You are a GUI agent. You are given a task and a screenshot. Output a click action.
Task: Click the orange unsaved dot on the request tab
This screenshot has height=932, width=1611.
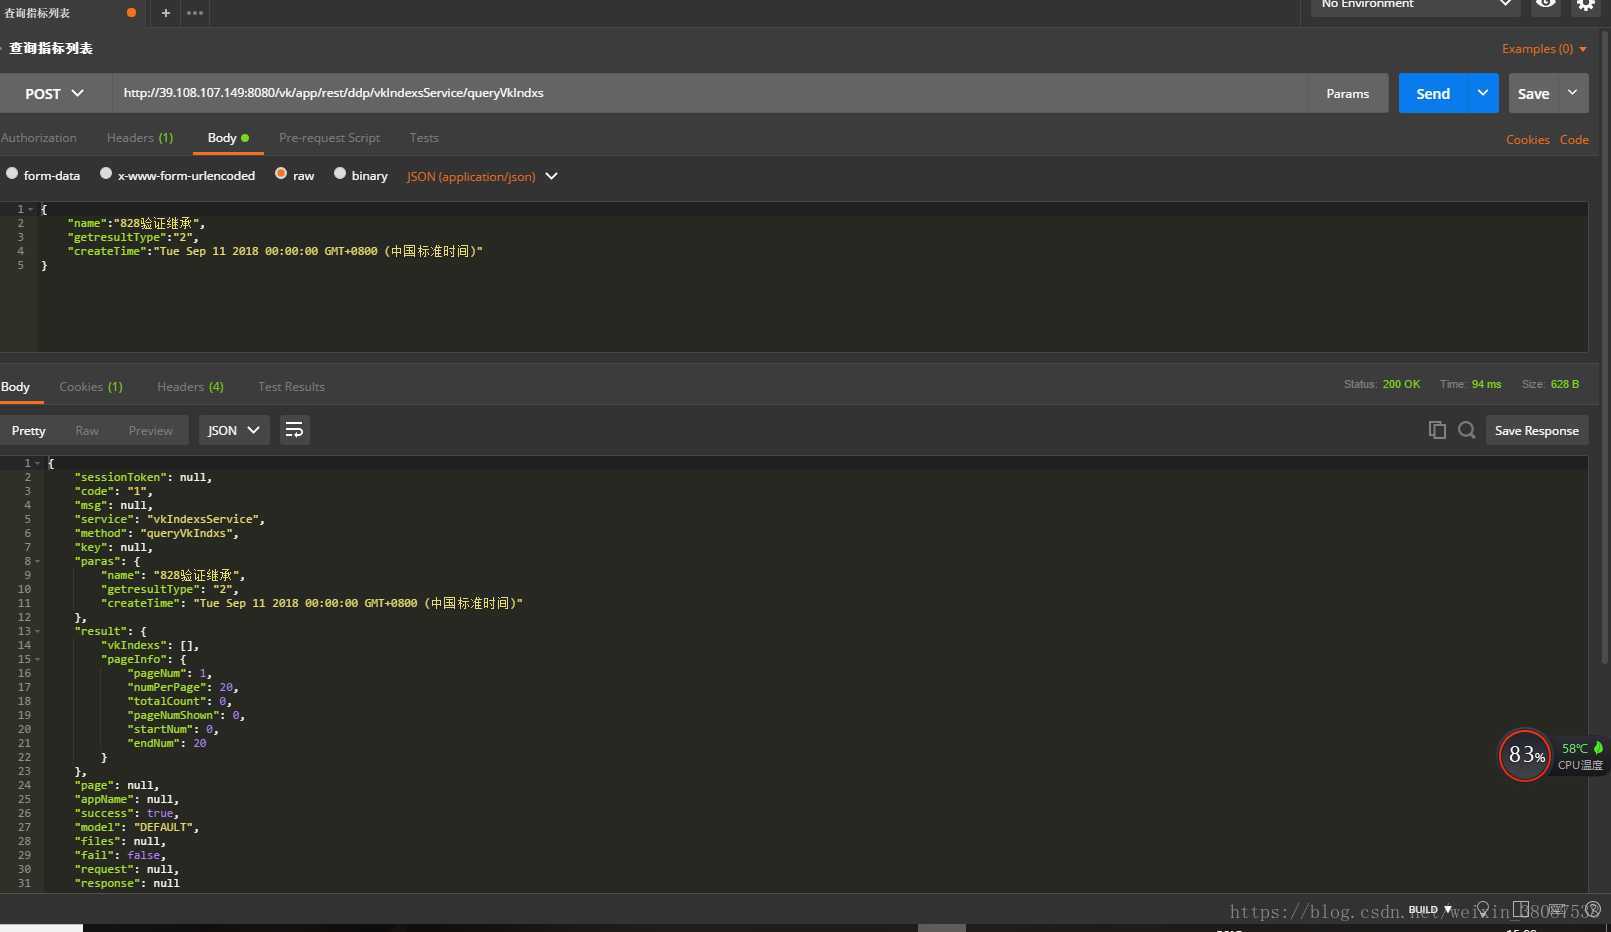[131, 13]
